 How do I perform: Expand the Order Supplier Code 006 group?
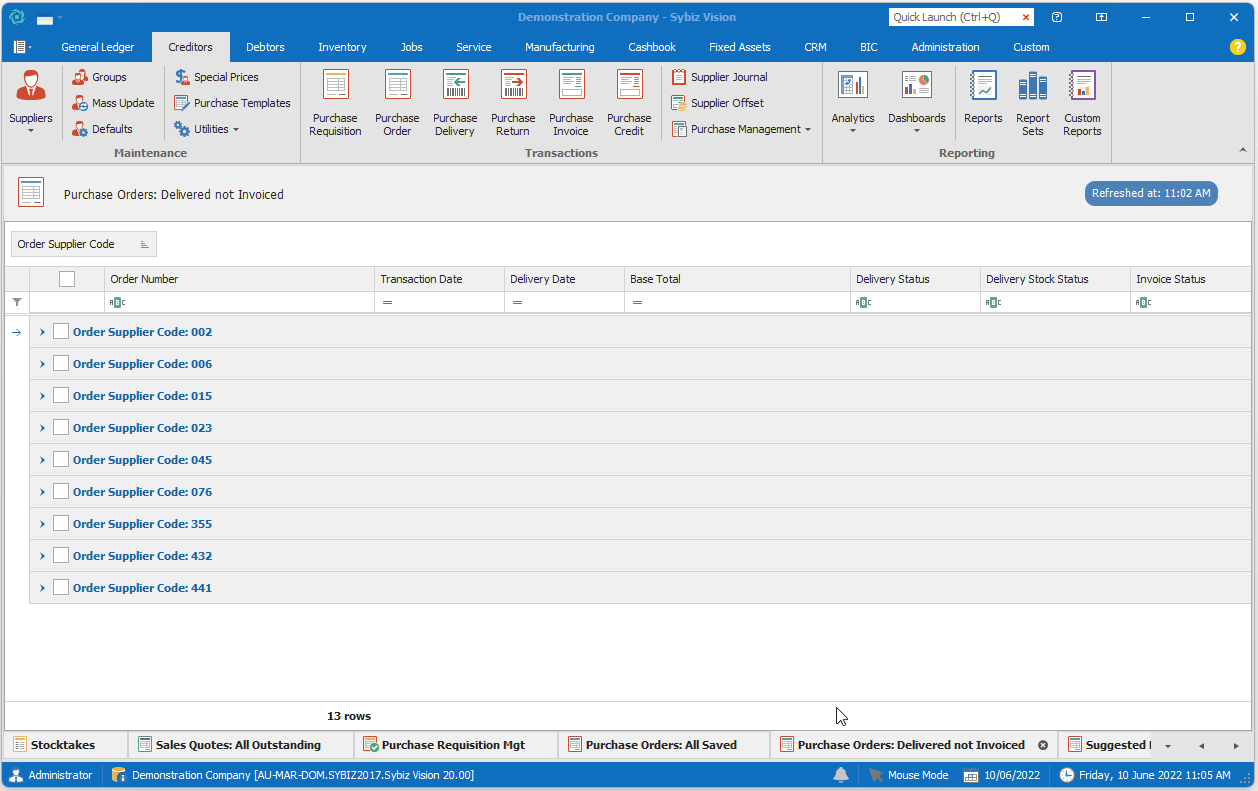[x=42, y=364]
